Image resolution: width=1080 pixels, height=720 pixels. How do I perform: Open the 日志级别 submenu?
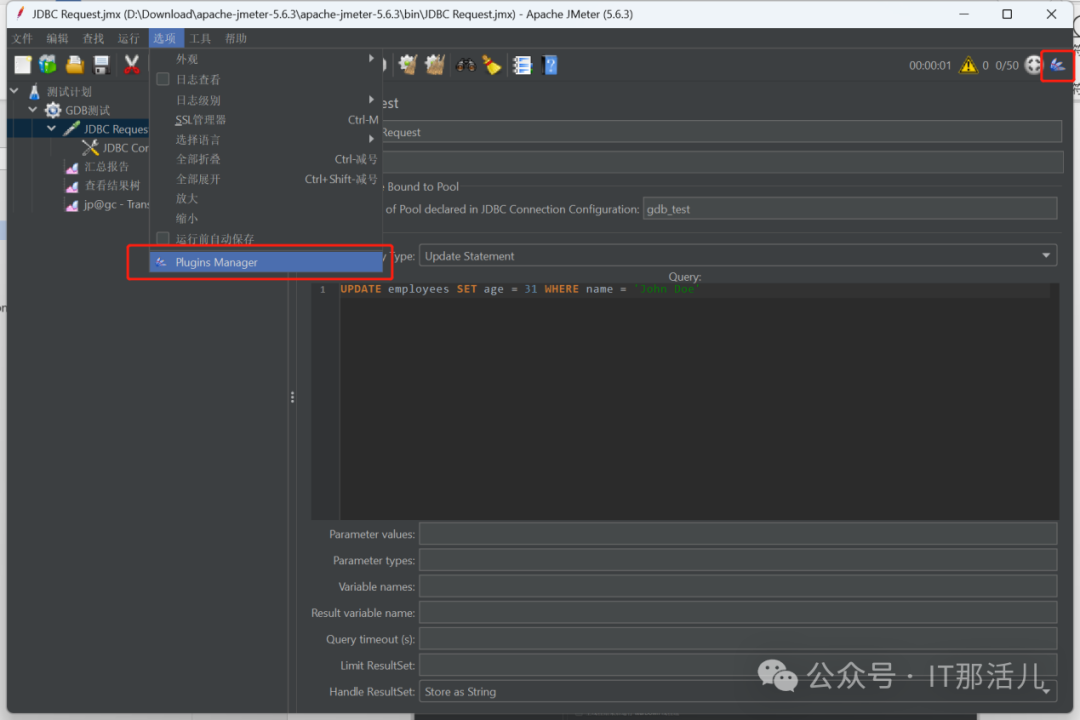point(265,100)
